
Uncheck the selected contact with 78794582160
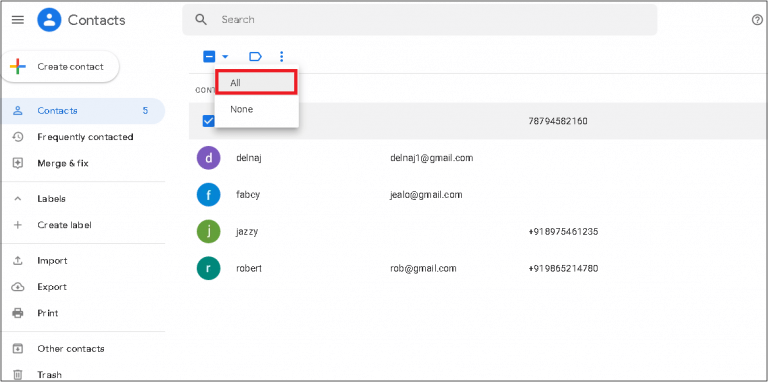[208, 121]
